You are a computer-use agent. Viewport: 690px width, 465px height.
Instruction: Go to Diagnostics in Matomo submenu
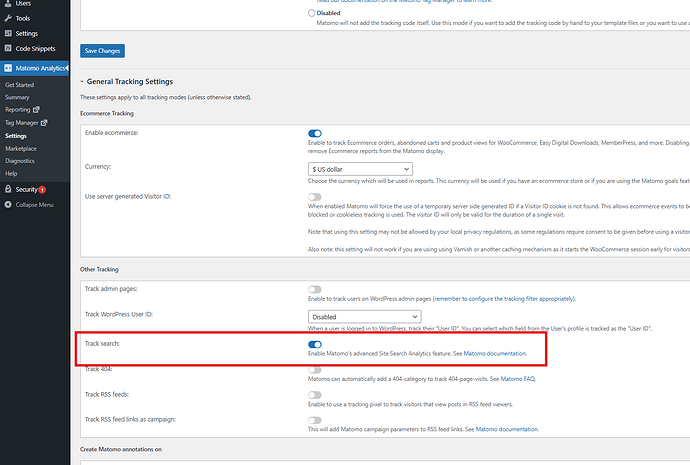point(20,160)
